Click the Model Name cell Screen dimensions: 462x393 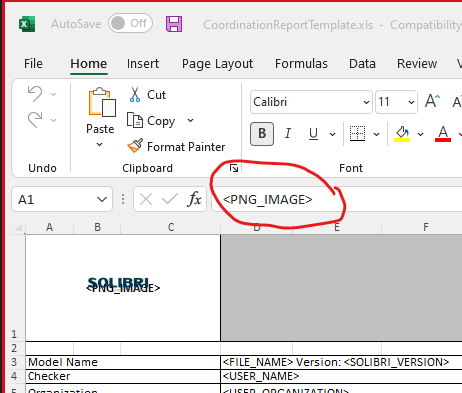click(123, 362)
